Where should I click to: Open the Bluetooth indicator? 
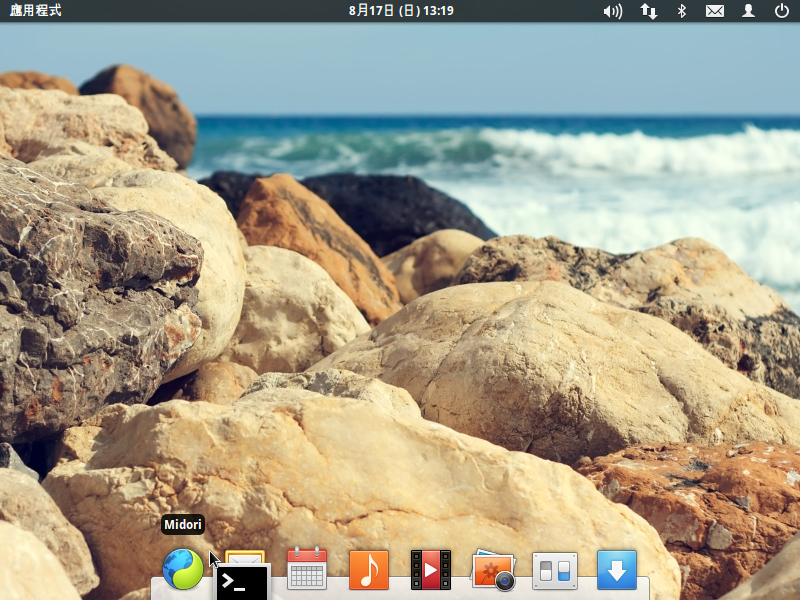[682, 11]
